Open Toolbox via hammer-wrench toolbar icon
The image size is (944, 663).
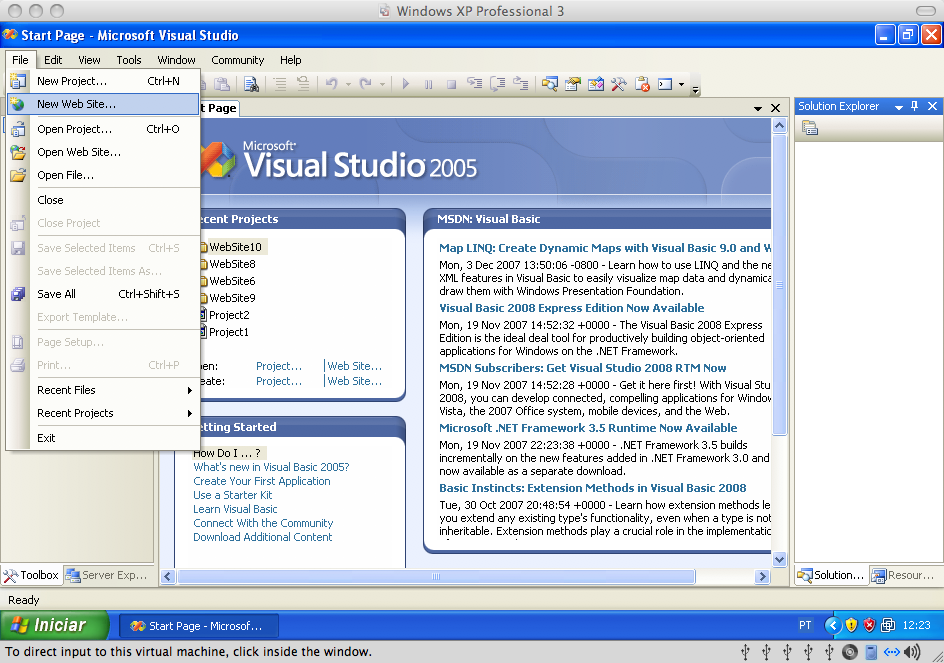(618, 84)
